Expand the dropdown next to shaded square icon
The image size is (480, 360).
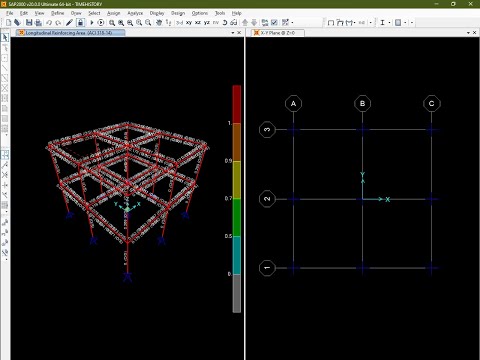click(405, 22)
